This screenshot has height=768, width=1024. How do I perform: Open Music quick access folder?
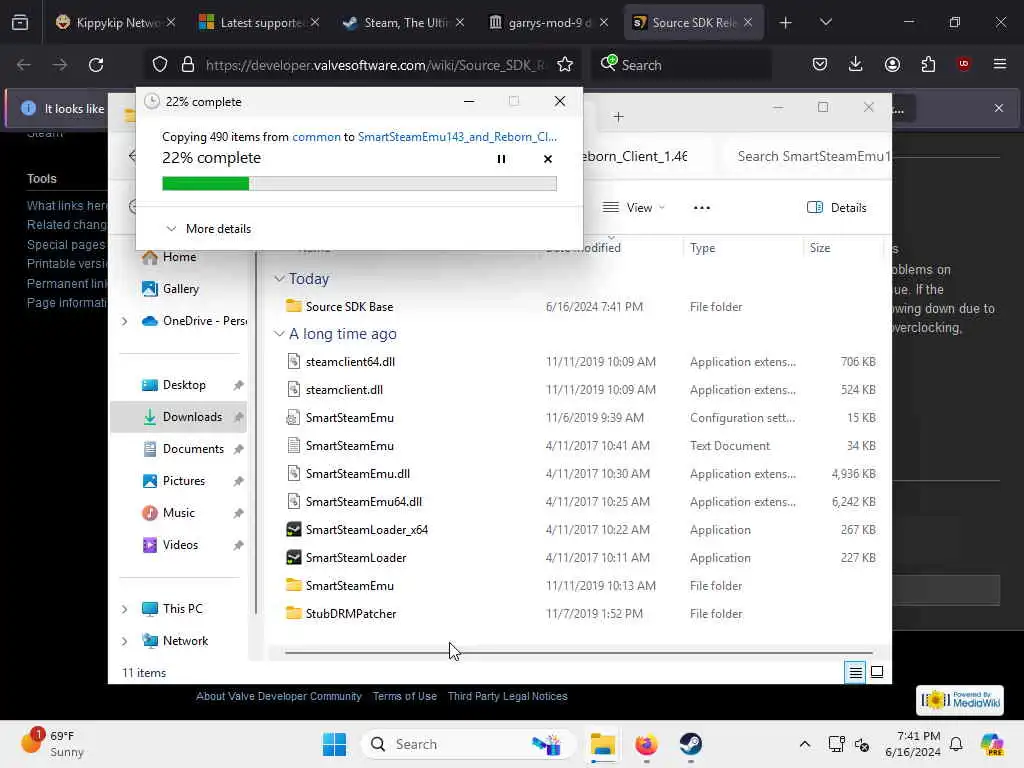(x=178, y=513)
